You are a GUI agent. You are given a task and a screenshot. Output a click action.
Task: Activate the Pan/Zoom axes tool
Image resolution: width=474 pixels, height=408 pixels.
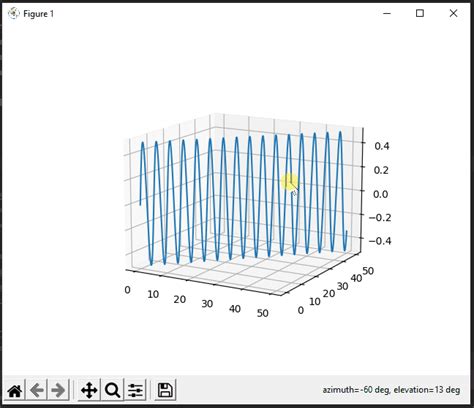click(89, 390)
